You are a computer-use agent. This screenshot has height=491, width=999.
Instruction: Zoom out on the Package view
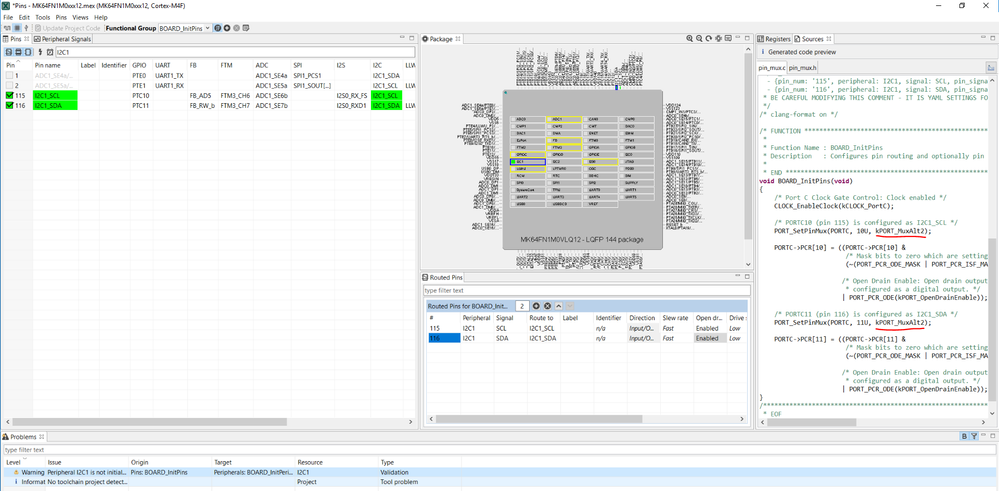[x=699, y=39]
